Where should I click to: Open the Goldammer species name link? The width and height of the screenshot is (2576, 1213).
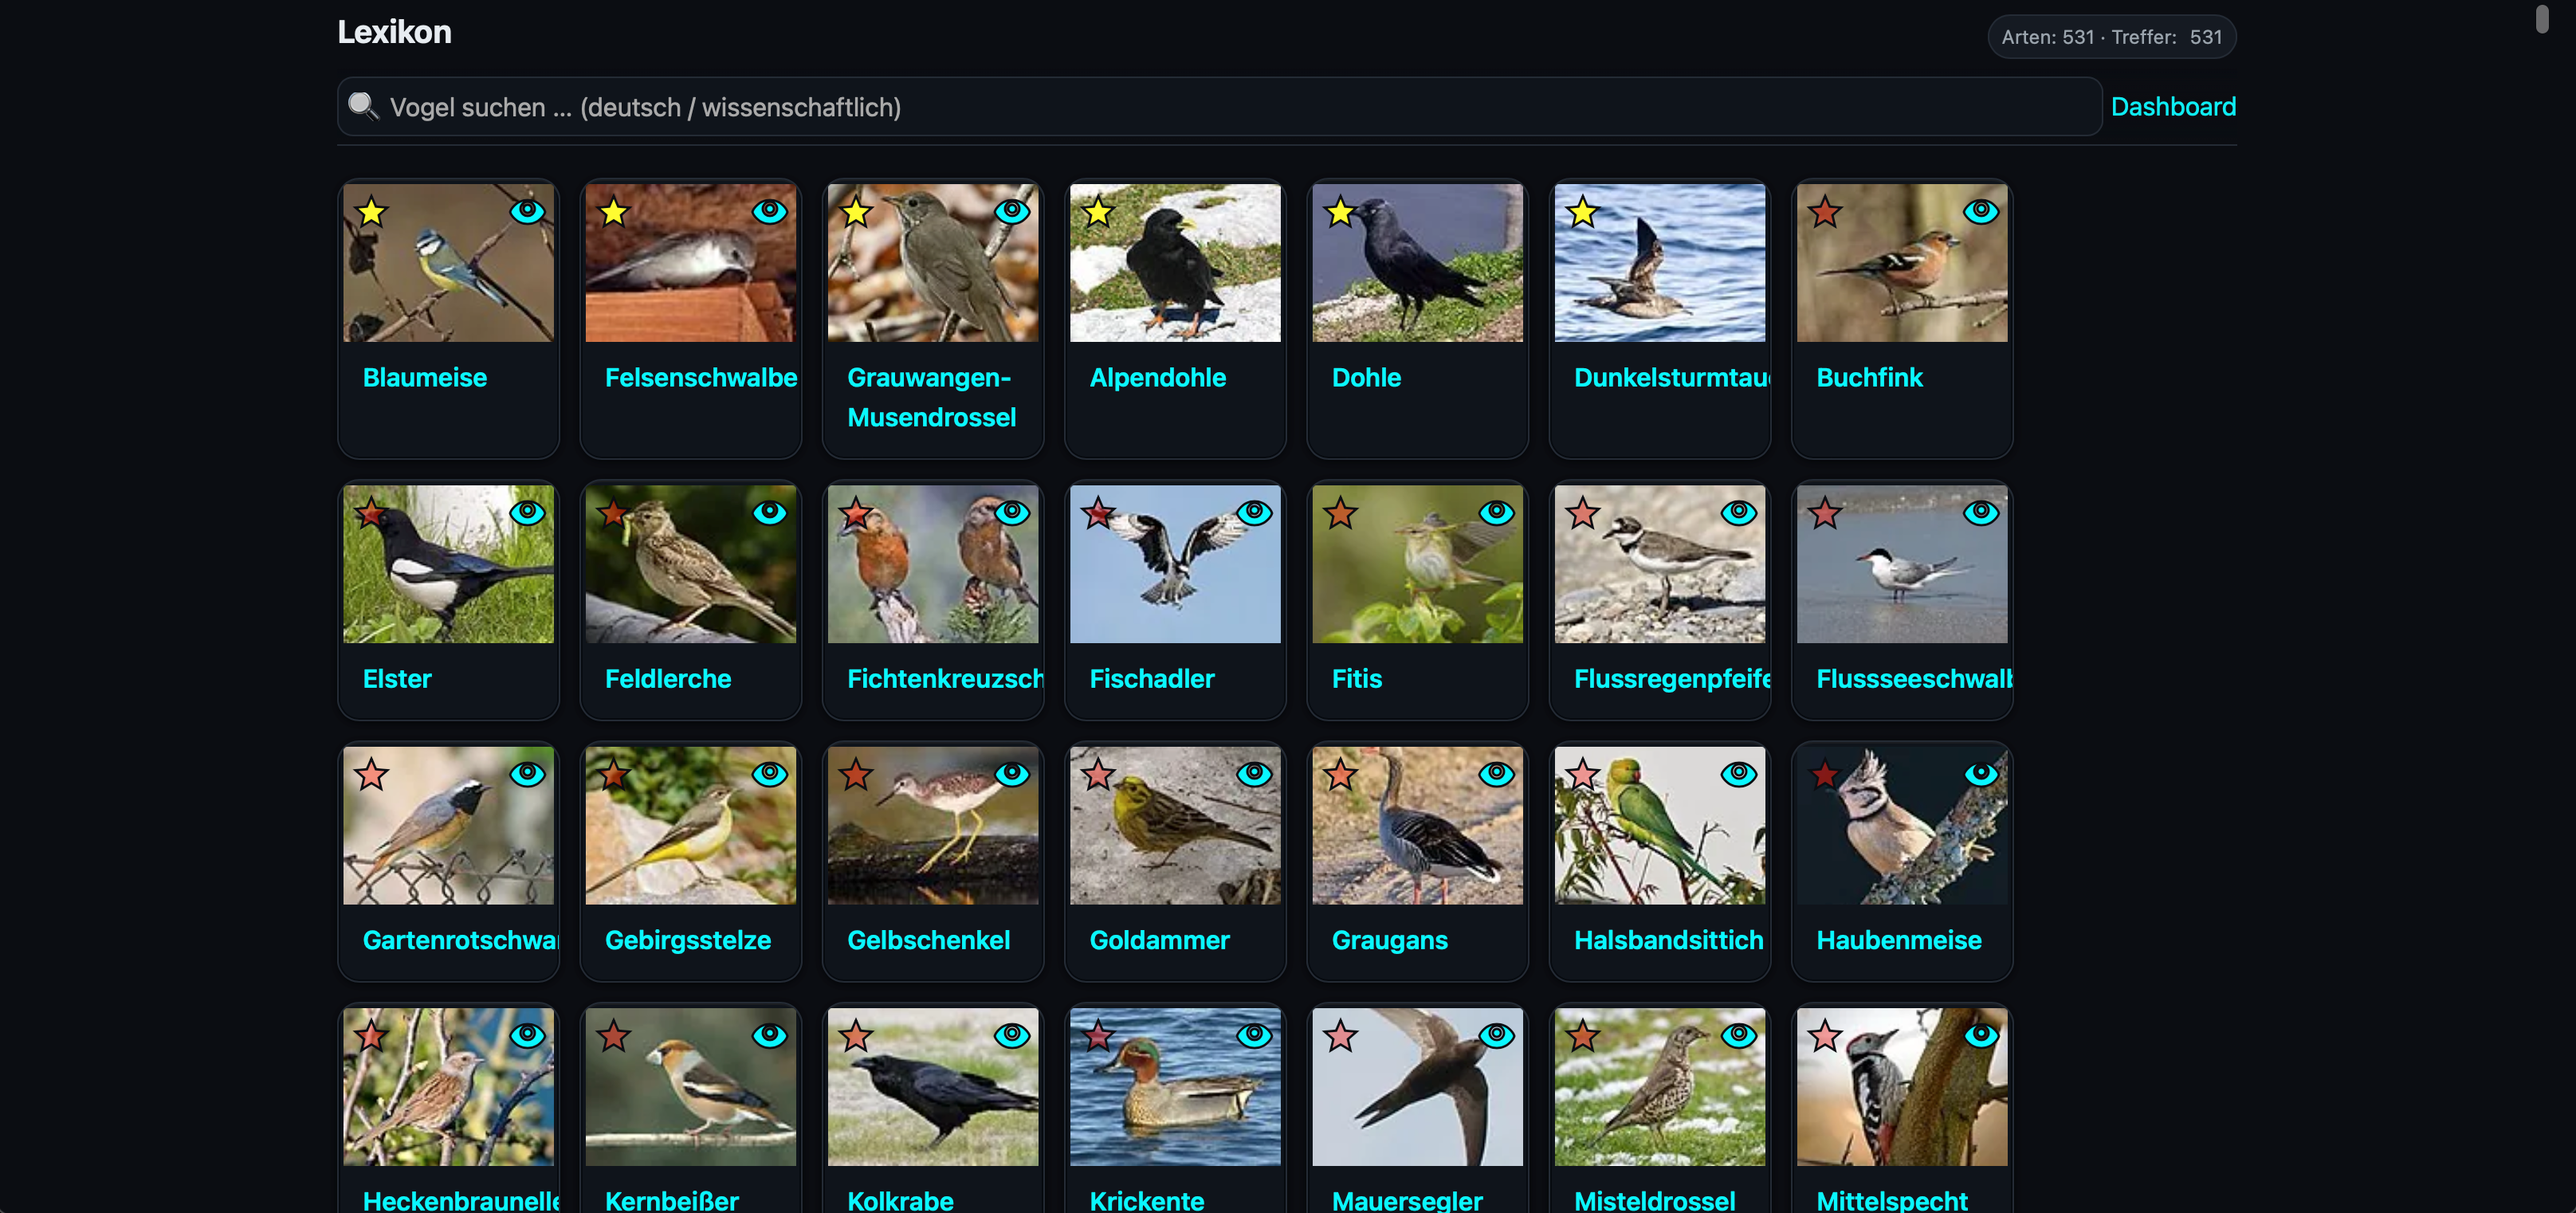tap(1158, 940)
